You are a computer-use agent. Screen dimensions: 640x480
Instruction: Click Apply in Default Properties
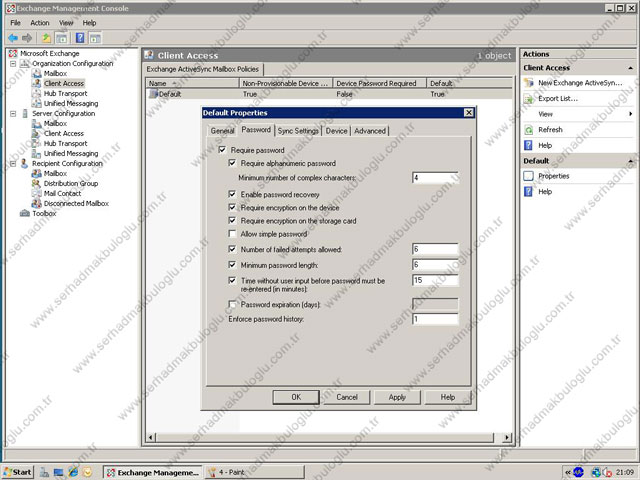click(397, 397)
